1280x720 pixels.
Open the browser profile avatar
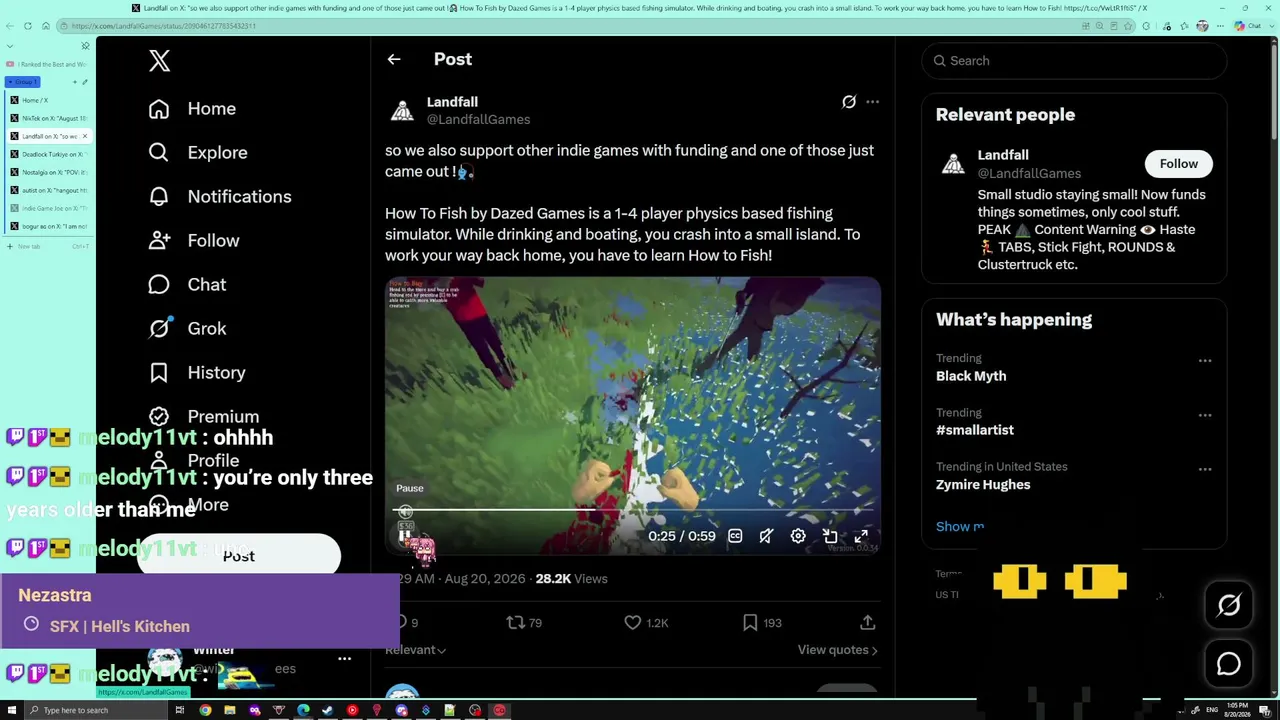(x=1202, y=26)
